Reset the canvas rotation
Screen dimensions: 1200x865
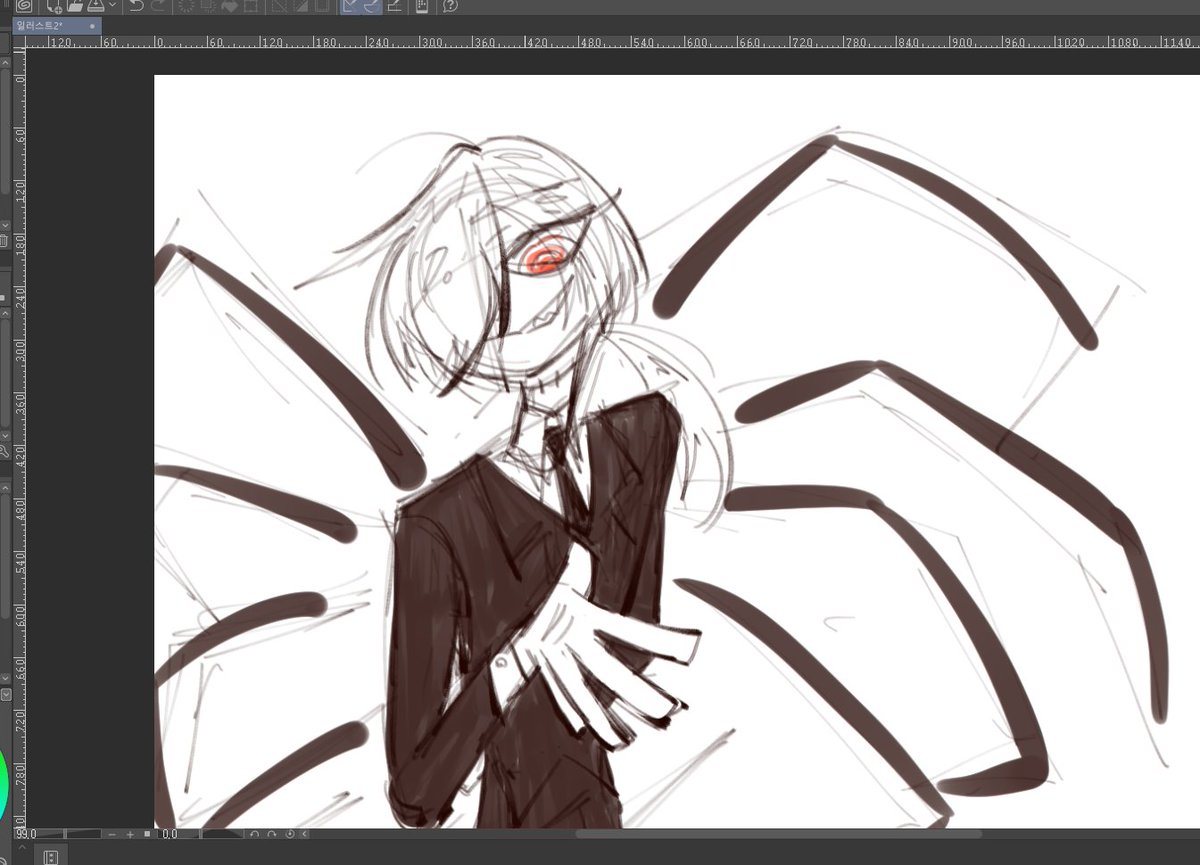click(x=290, y=834)
